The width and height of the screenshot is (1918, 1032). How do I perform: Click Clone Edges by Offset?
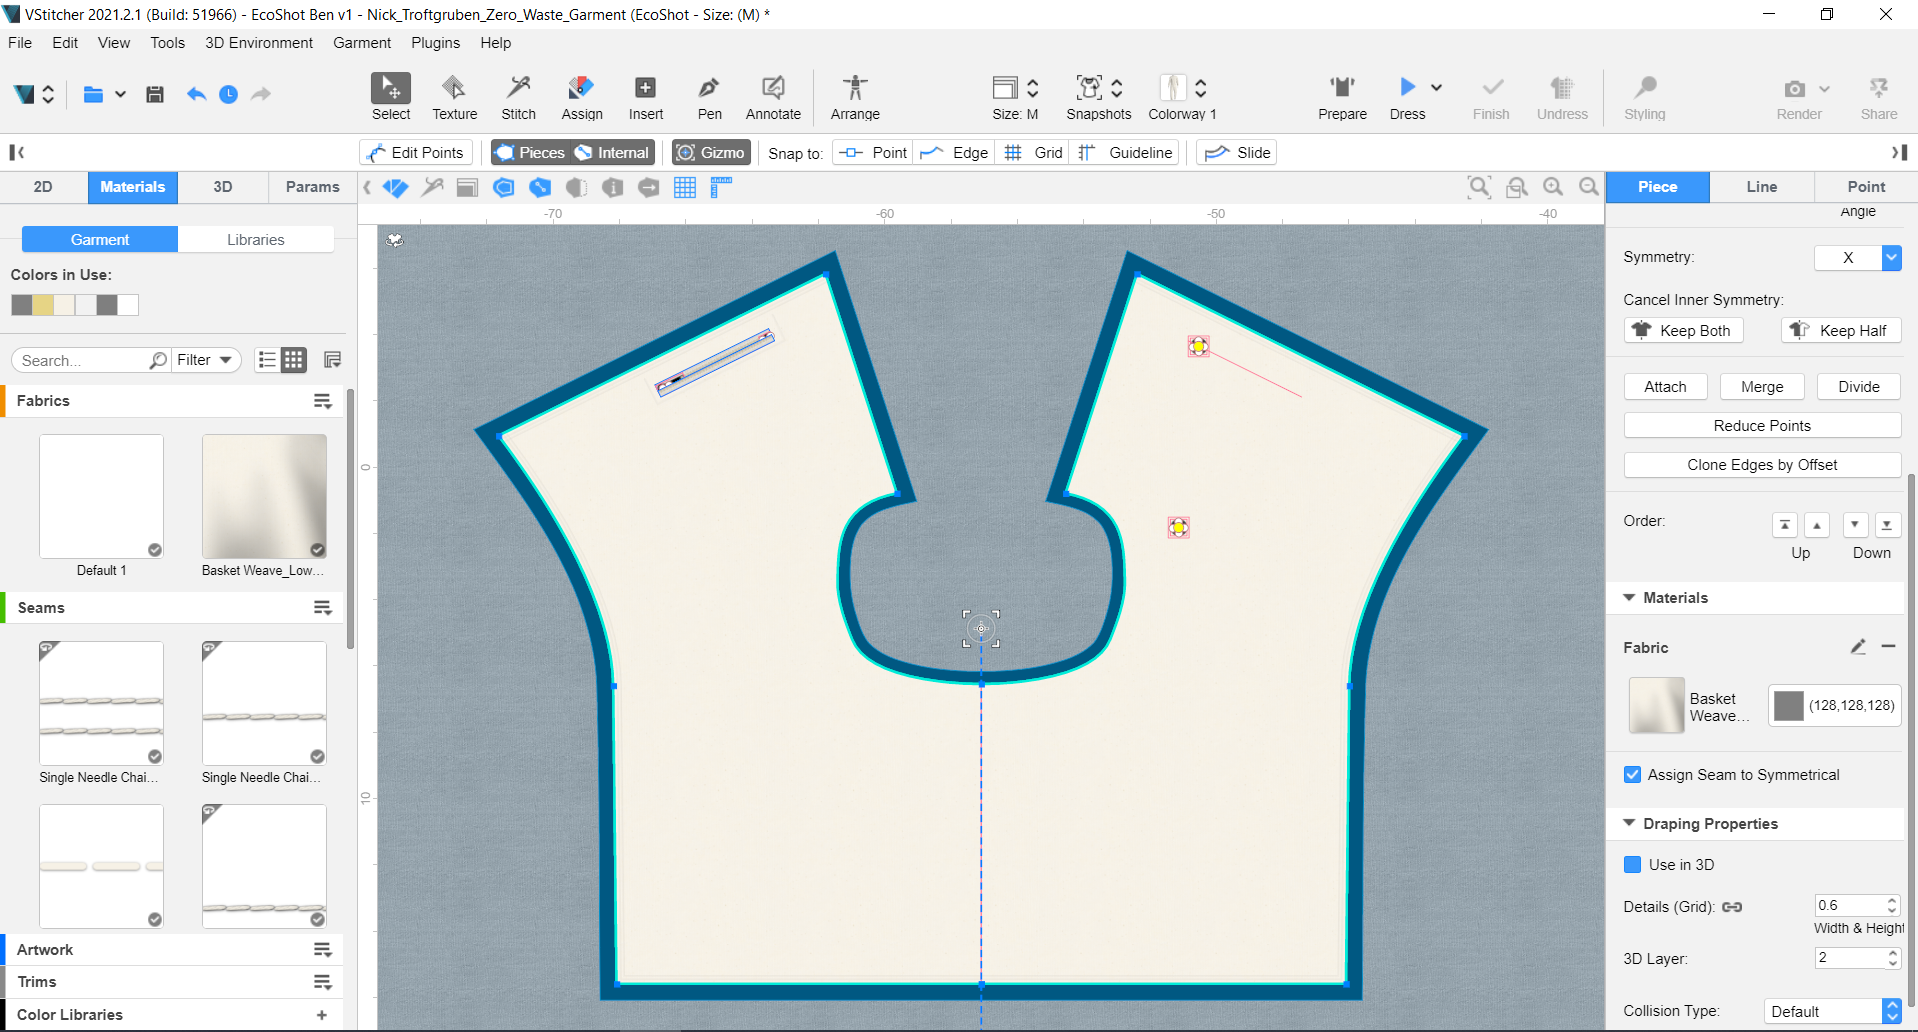pos(1761,465)
